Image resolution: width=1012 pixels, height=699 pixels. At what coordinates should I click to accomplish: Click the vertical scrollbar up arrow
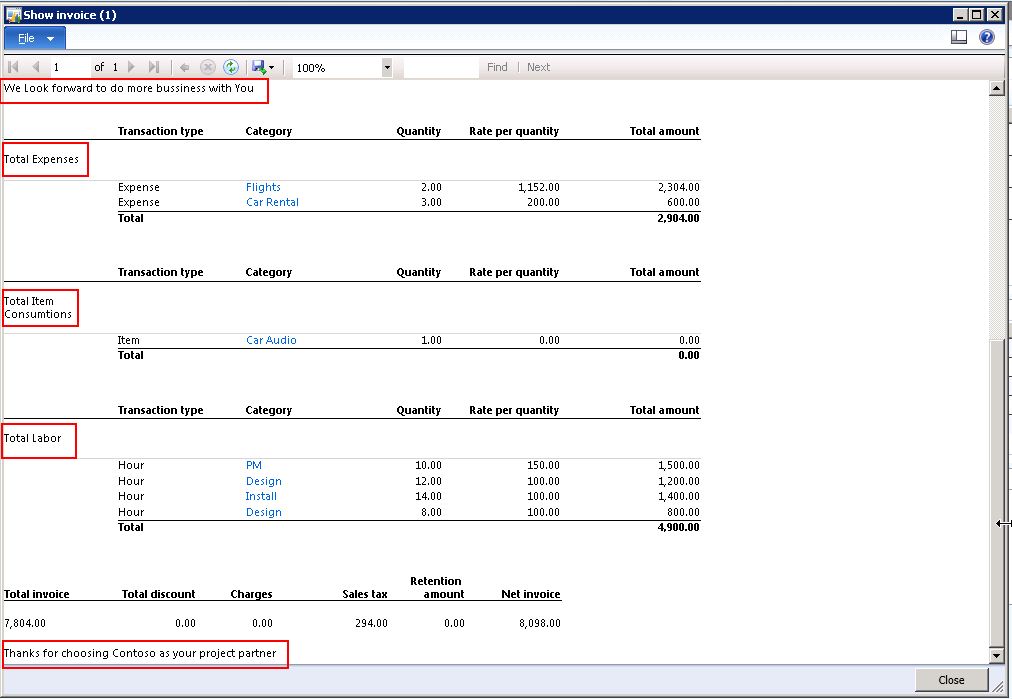pyautogui.click(x=996, y=88)
